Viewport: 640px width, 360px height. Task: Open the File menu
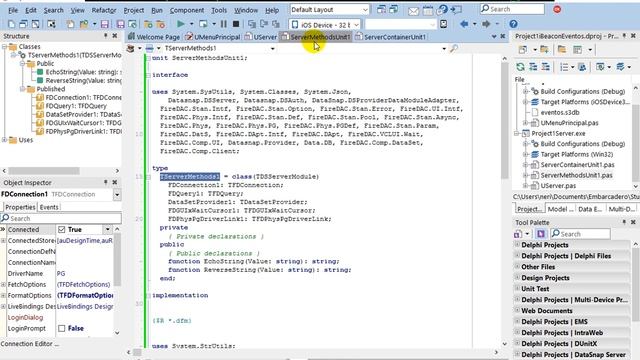coord(13,10)
